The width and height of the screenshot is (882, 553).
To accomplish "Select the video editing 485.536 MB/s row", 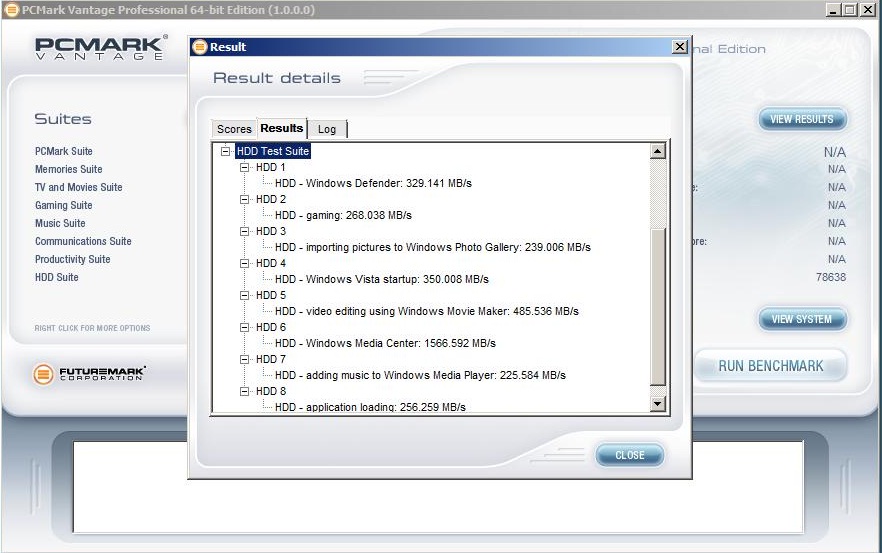I will point(426,312).
